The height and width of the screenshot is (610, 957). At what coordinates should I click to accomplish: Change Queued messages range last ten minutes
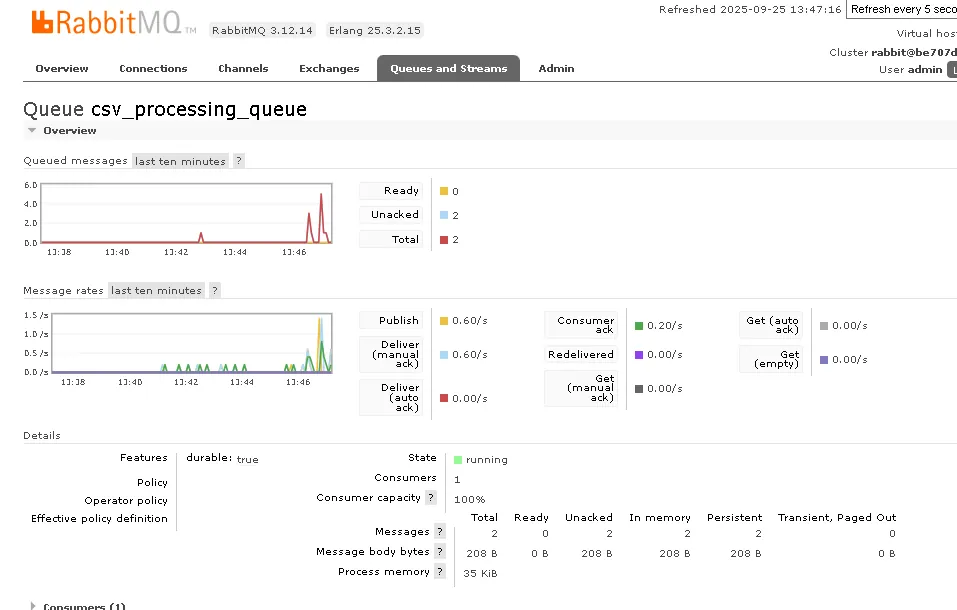(180, 161)
